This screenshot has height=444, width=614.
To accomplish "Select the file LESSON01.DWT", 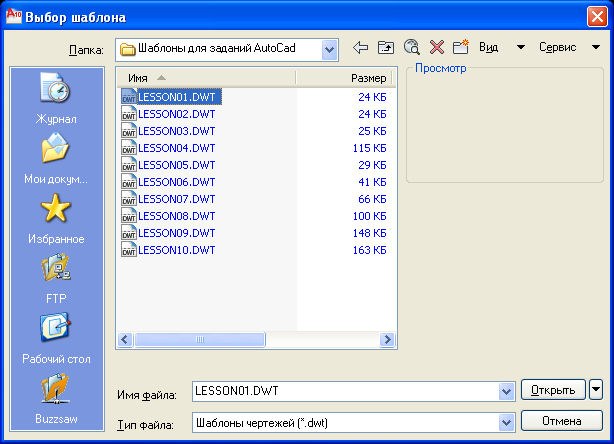I will (177, 97).
